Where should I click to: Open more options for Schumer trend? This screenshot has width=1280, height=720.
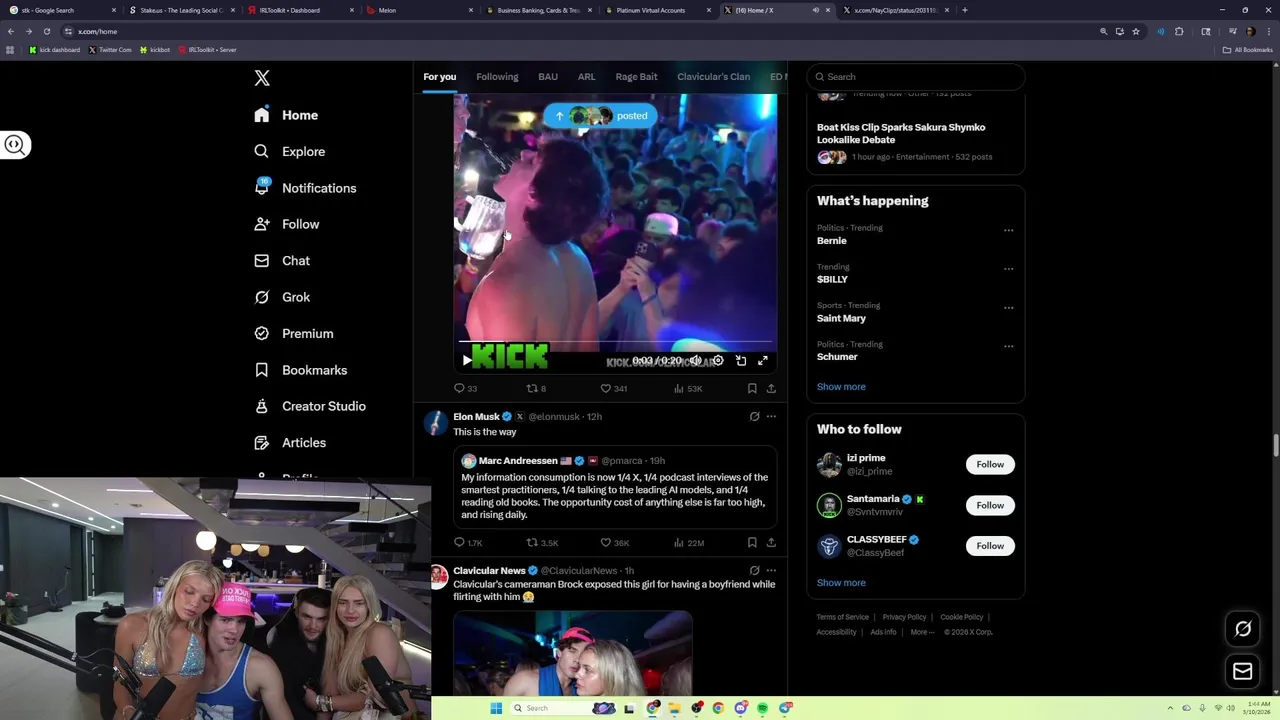(x=1008, y=347)
